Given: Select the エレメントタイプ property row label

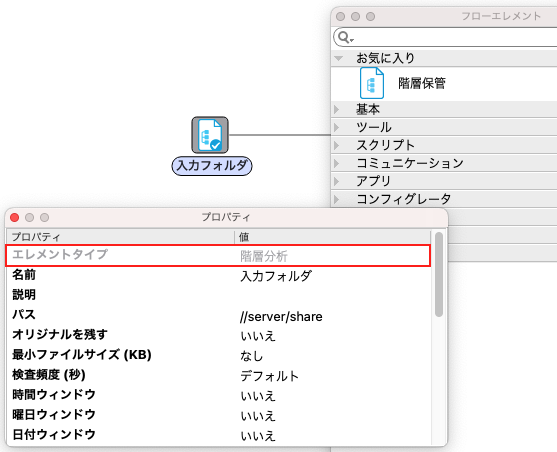Looking at the screenshot, I should click(60, 254).
